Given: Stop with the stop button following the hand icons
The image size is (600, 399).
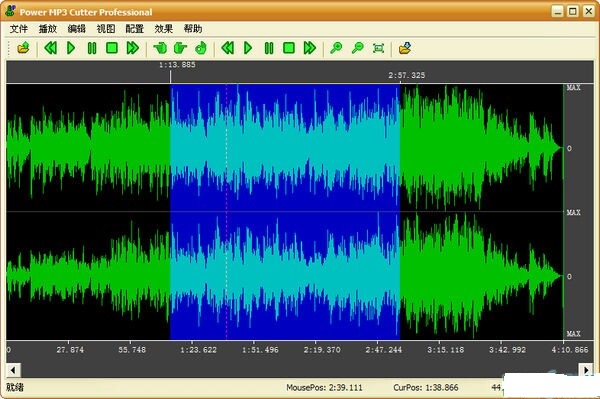Looking at the screenshot, I should (289, 48).
